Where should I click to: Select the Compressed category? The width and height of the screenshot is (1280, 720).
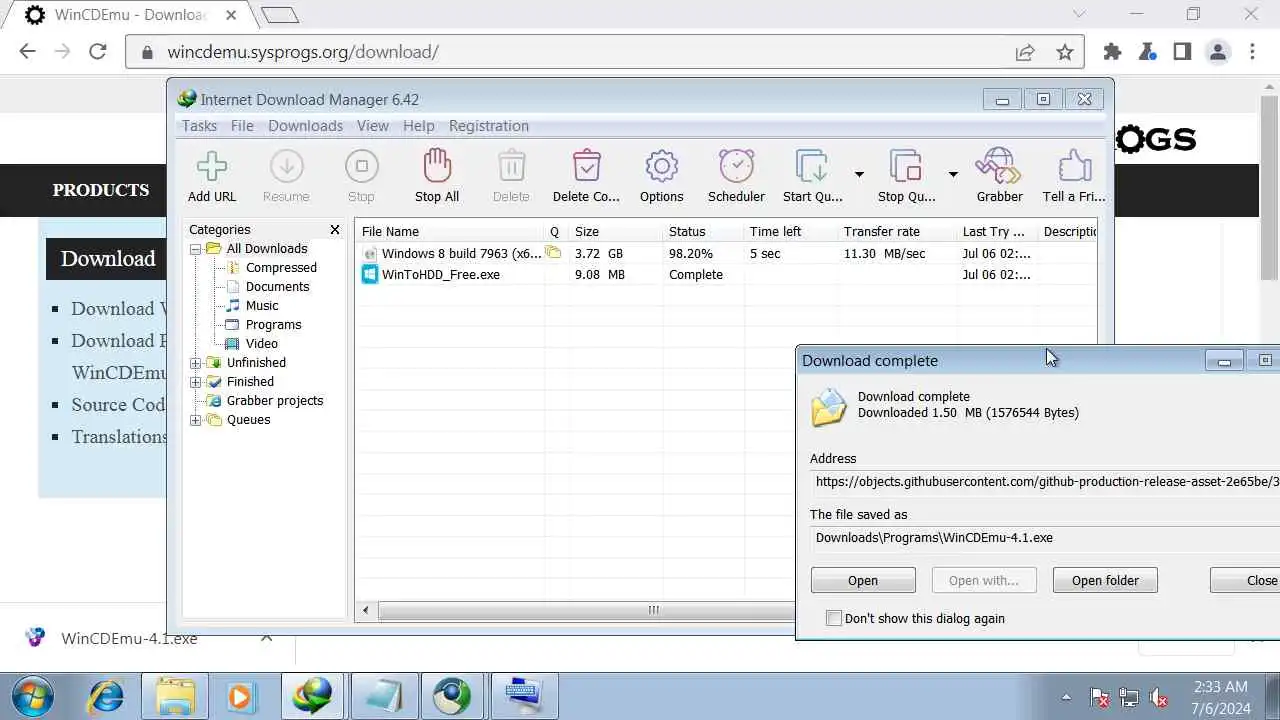pyautogui.click(x=281, y=268)
